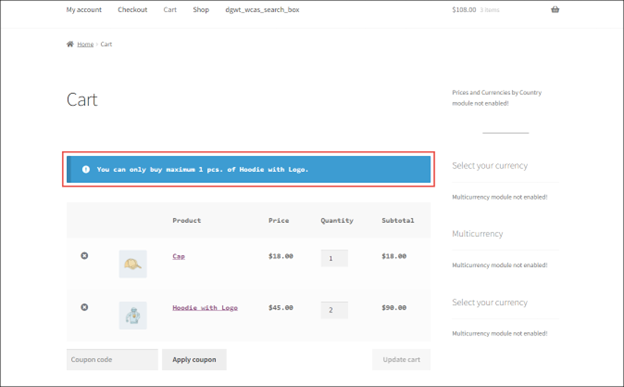Viewport: 624px width, 387px height.
Task: Open the Cap product thumbnail
Action: [133, 264]
